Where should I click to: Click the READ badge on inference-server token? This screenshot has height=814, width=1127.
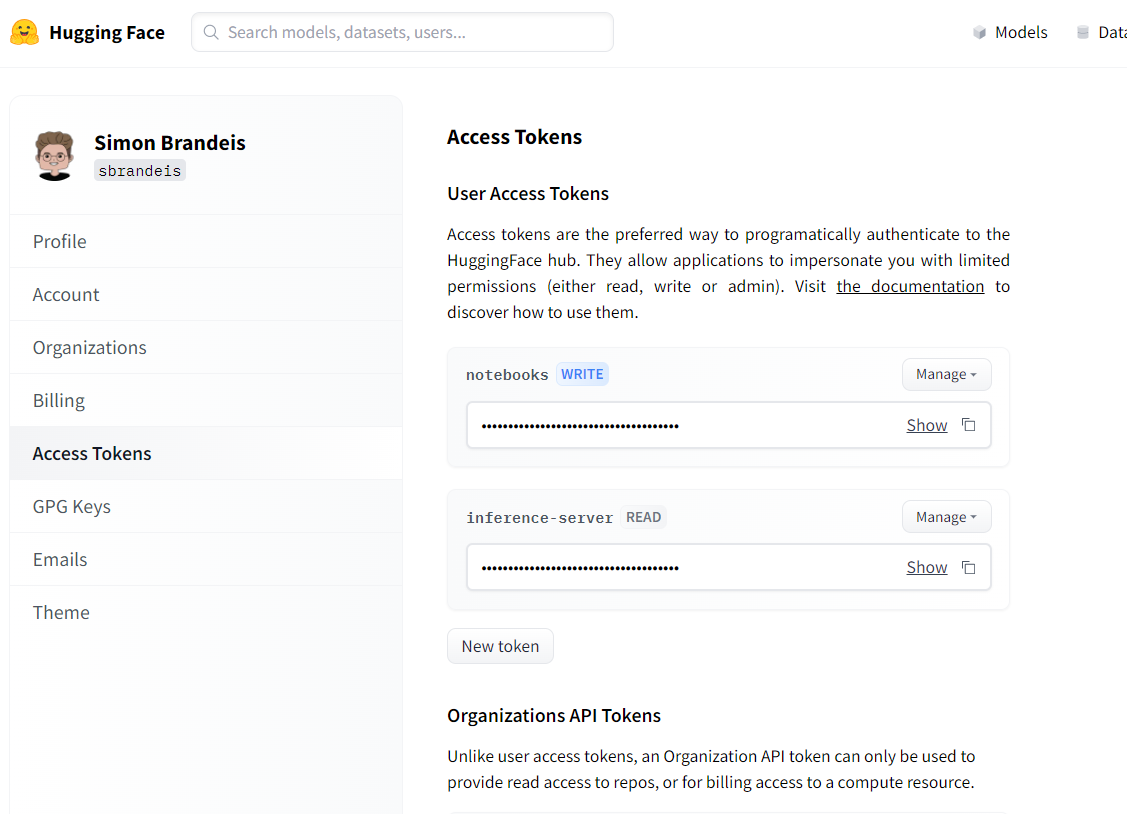[x=643, y=517]
